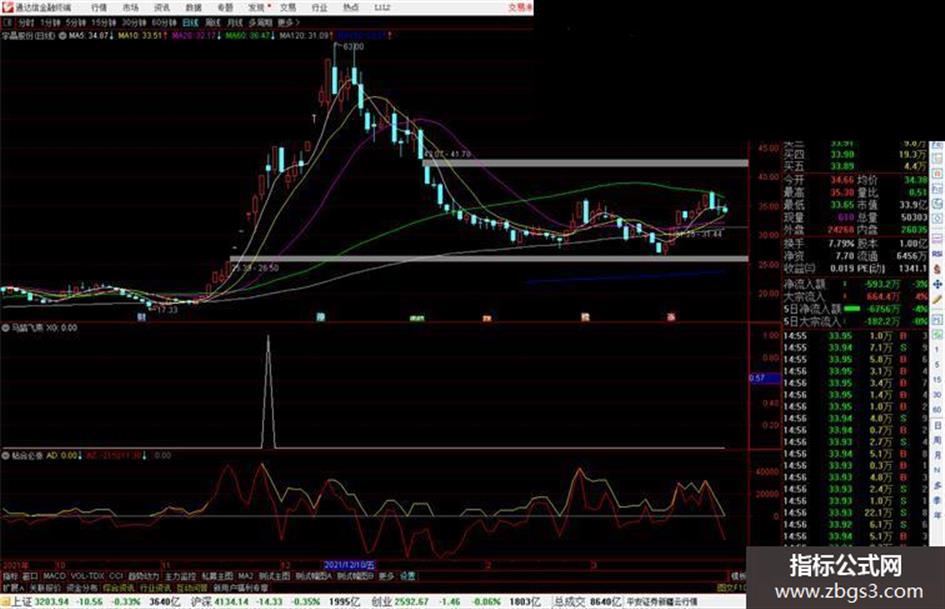Open 更多 in the bottom indicator tabs
945x609 pixels.
tap(386, 576)
